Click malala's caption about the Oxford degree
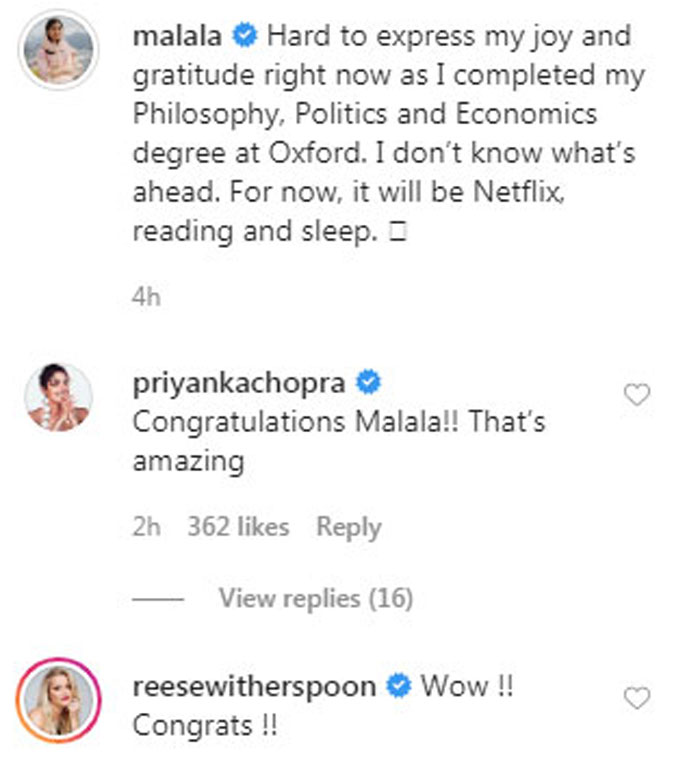The image size is (700, 759). tap(380, 152)
